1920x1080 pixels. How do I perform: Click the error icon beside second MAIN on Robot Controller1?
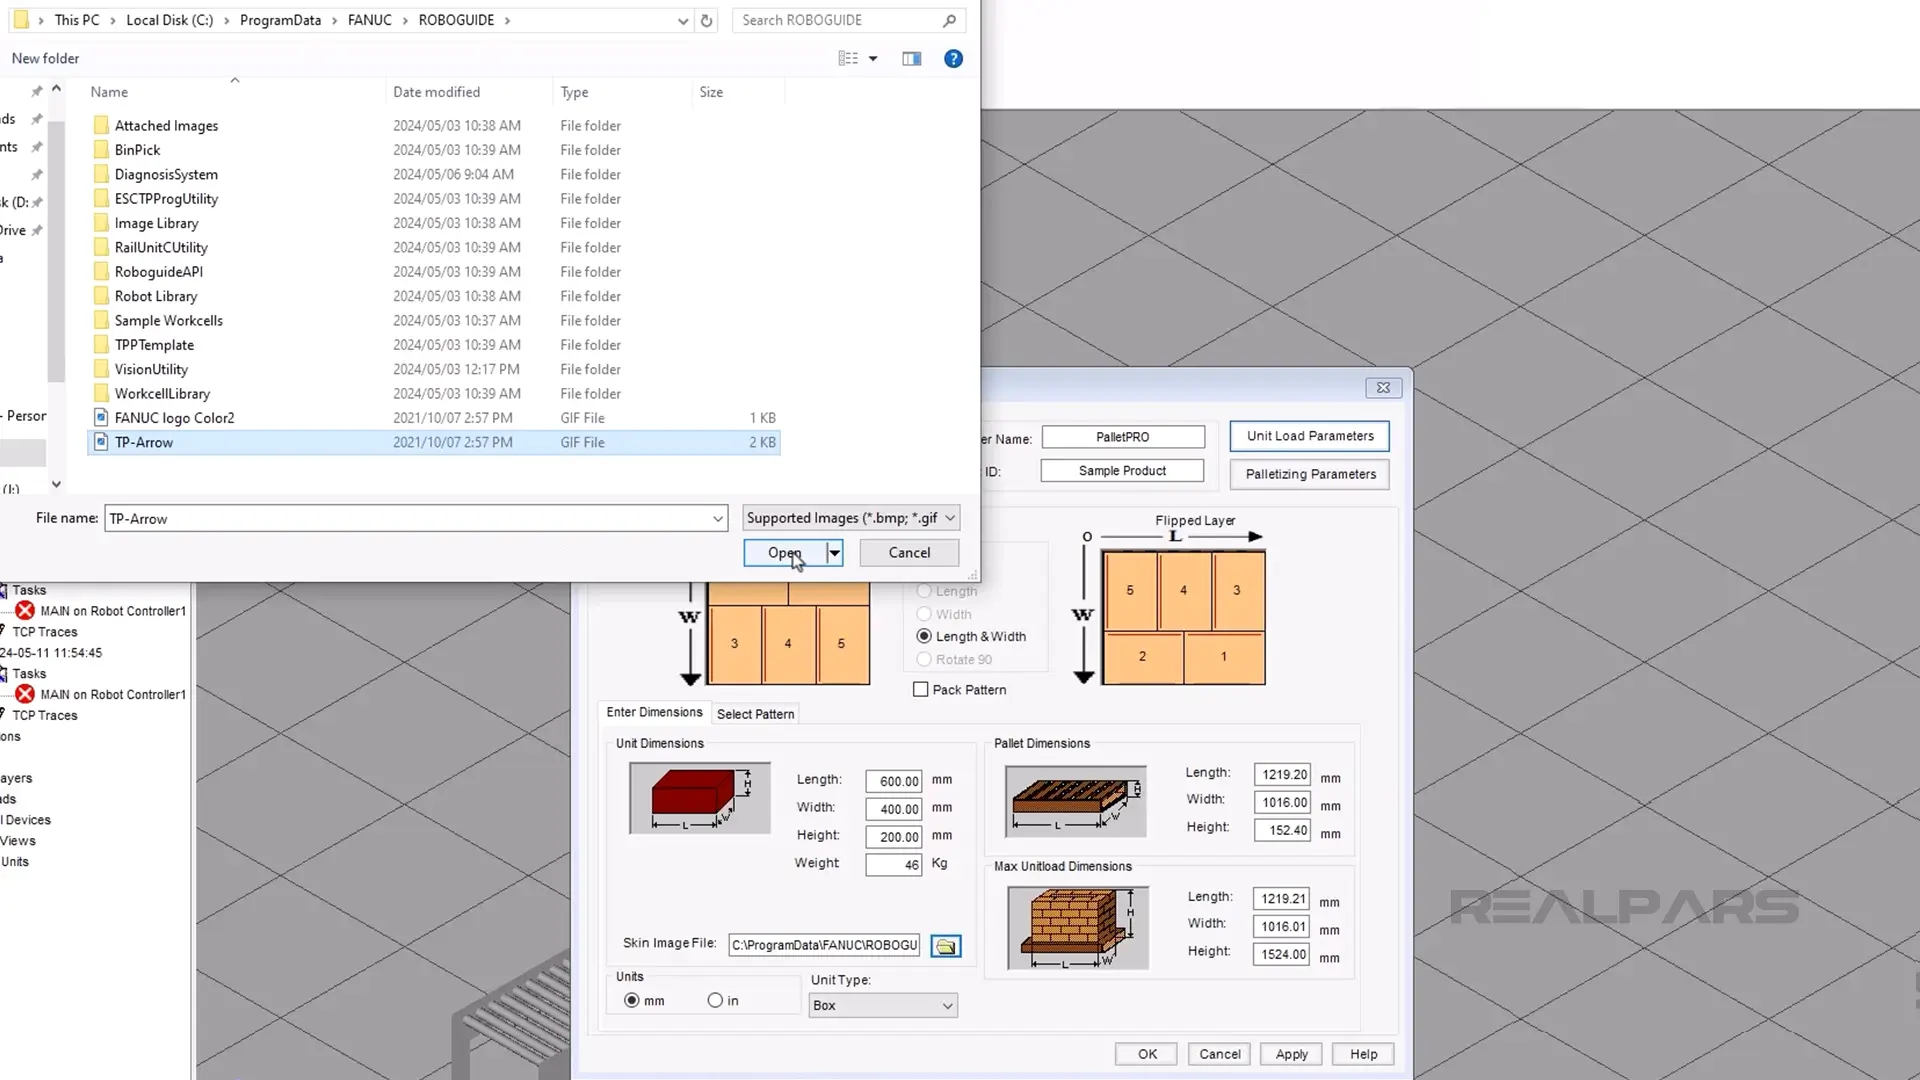25,694
